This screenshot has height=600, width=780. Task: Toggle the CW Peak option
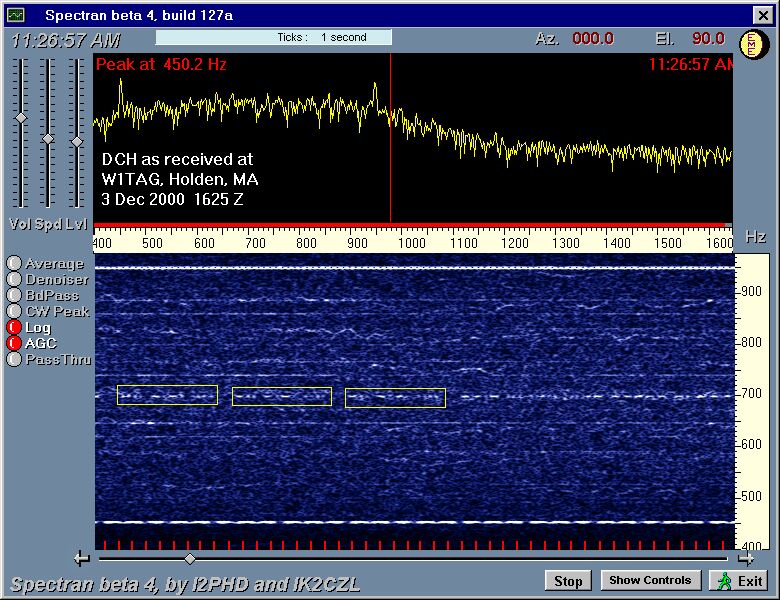point(15,311)
